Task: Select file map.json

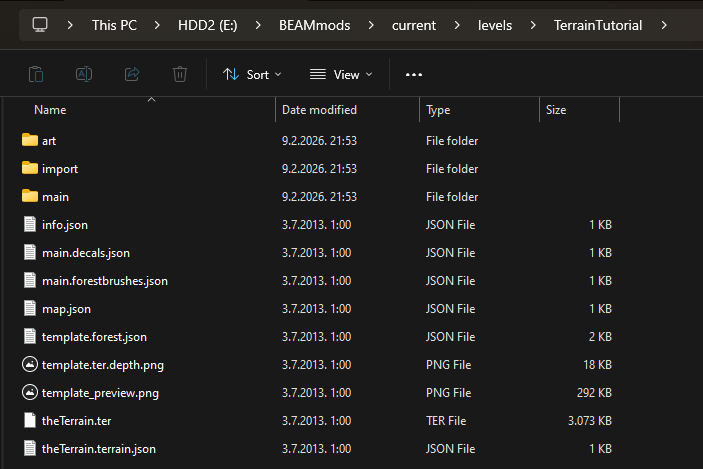Action: click(66, 309)
